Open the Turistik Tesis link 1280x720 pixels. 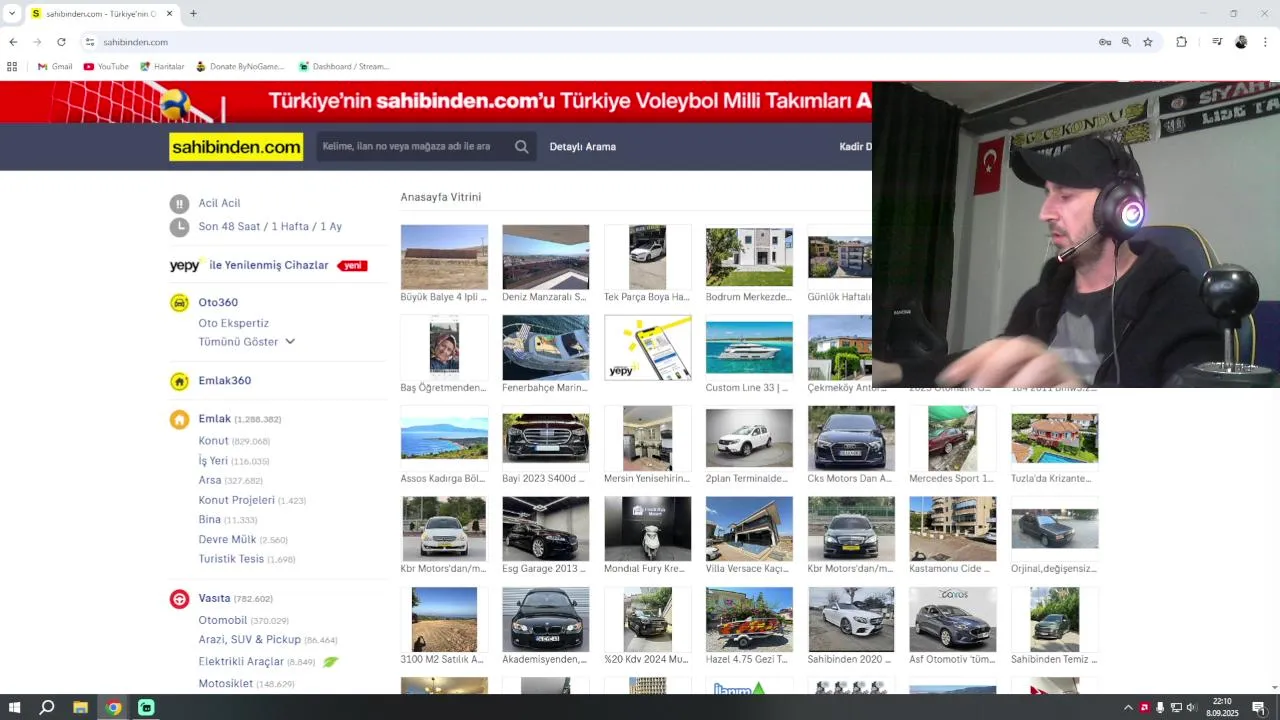point(231,559)
